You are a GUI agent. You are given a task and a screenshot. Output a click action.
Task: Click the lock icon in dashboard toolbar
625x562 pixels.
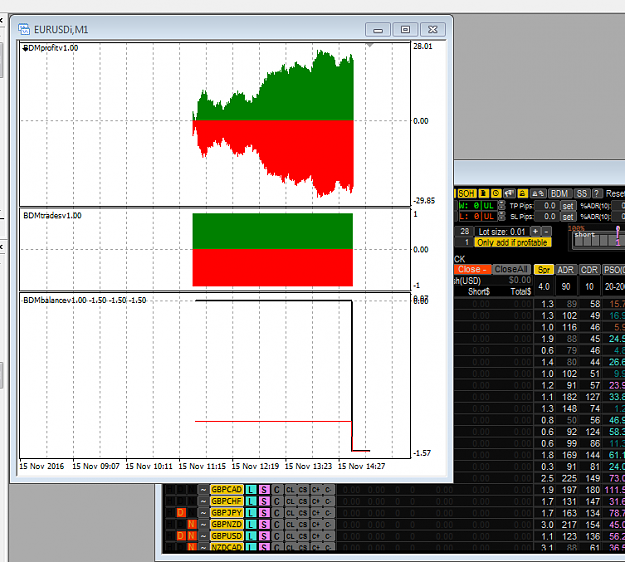point(523,193)
